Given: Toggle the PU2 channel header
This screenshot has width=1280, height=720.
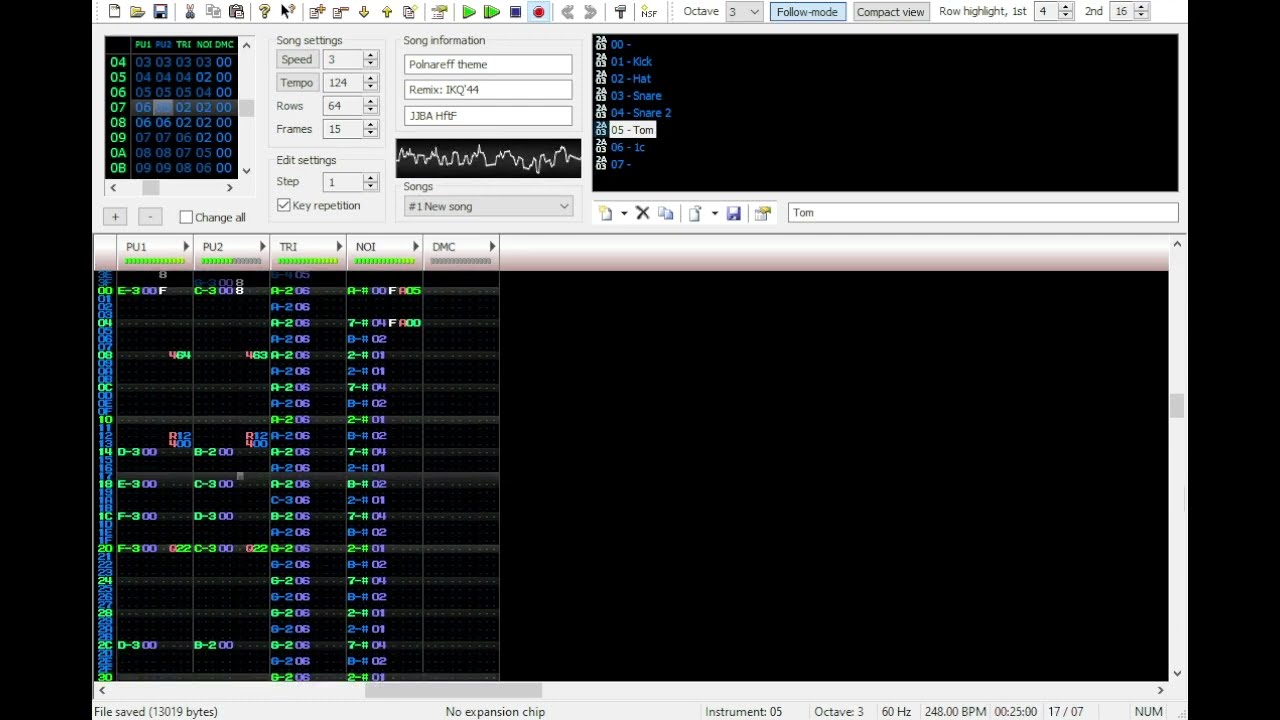Looking at the screenshot, I should point(213,247).
